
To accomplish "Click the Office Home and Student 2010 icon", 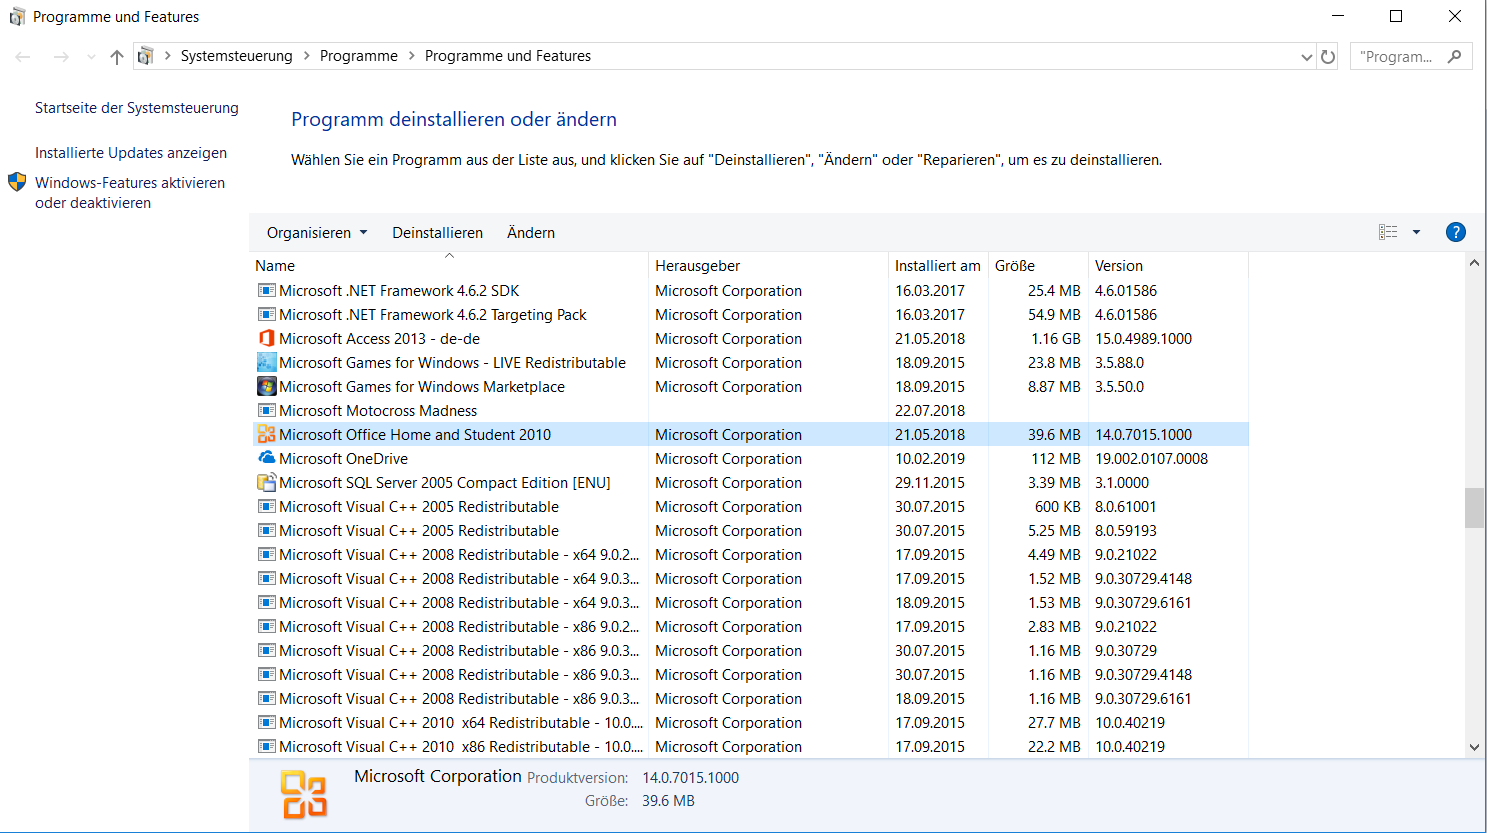I will pos(267,435).
